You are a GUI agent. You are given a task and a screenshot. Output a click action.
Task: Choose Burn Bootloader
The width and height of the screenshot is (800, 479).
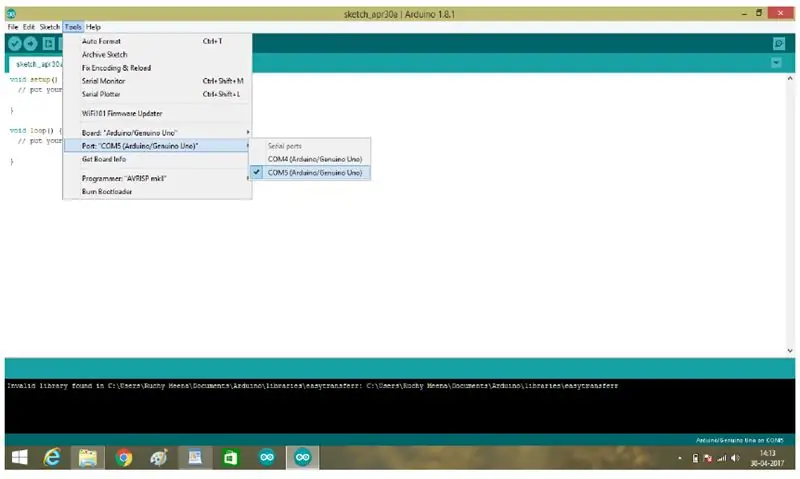pyautogui.click(x=157, y=192)
